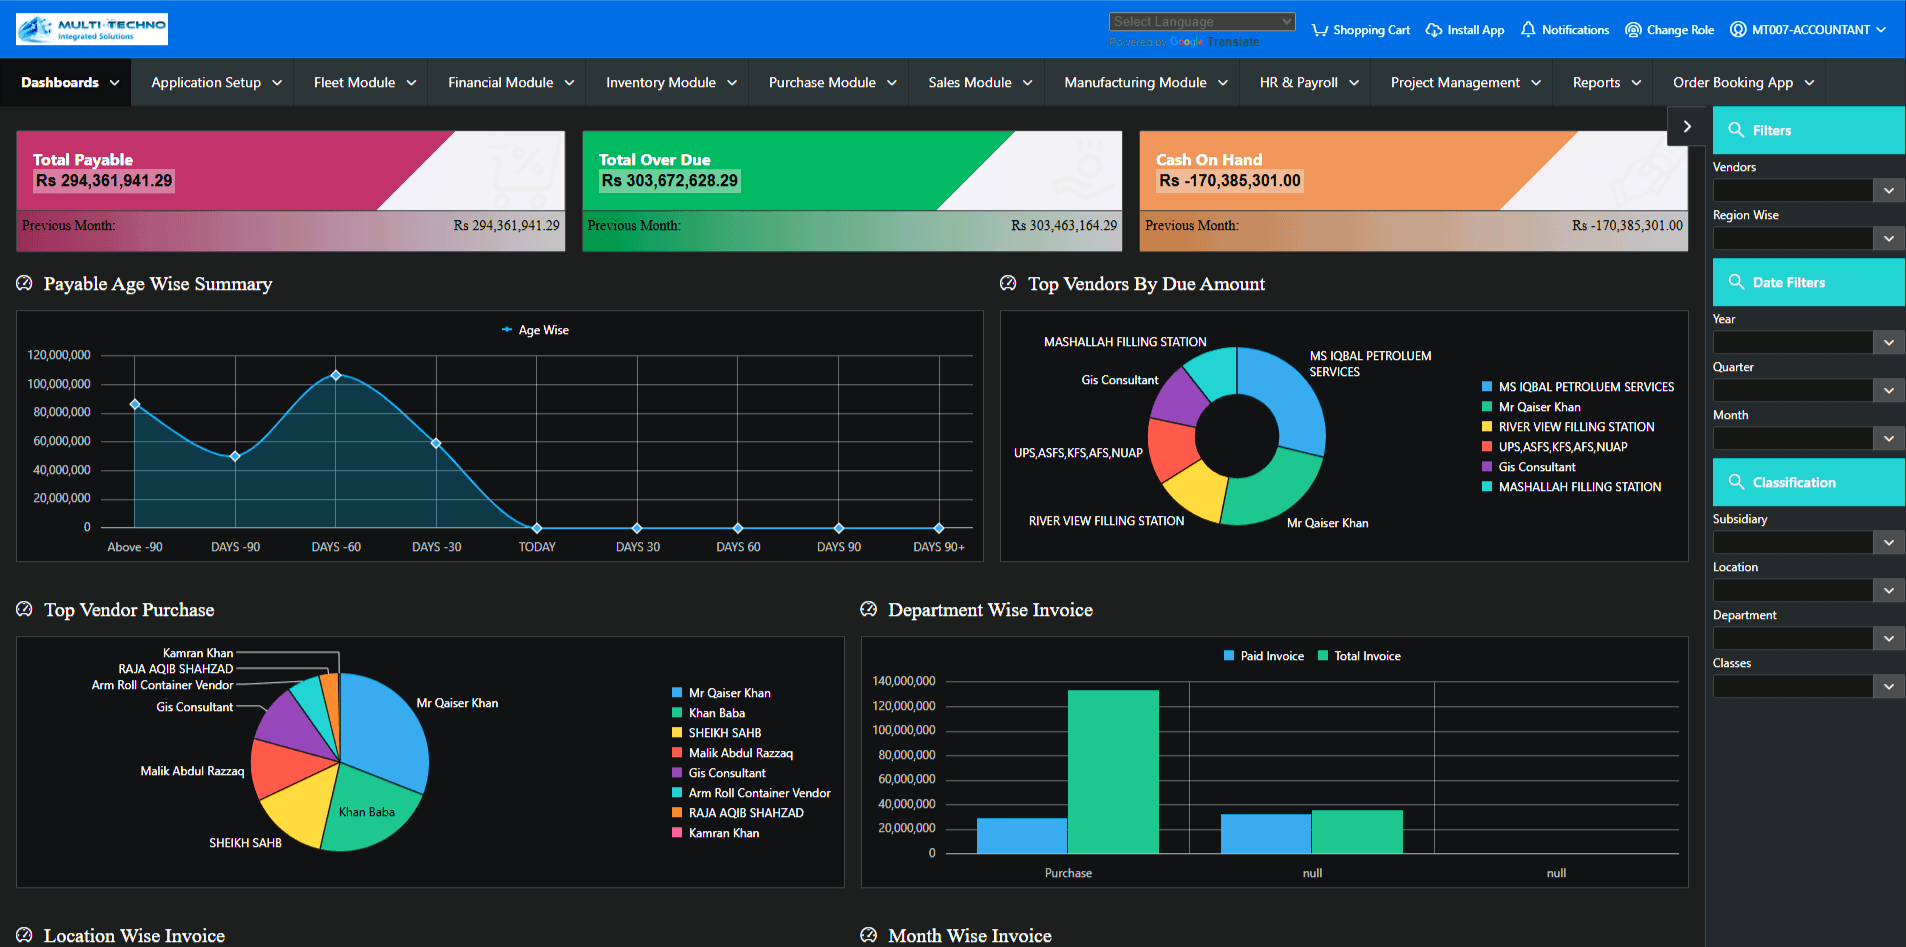The width and height of the screenshot is (1906, 947).
Task: Open Notifications bell
Action: click(1564, 30)
